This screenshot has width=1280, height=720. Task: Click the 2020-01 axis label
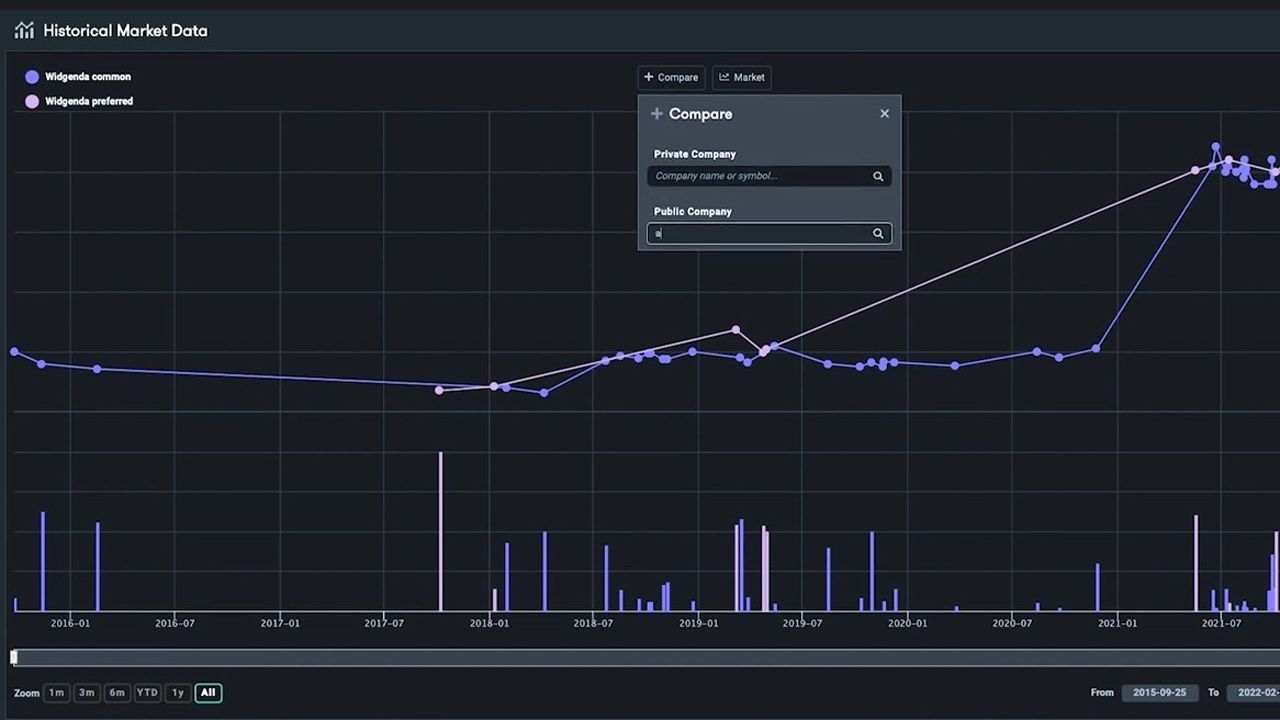point(907,624)
